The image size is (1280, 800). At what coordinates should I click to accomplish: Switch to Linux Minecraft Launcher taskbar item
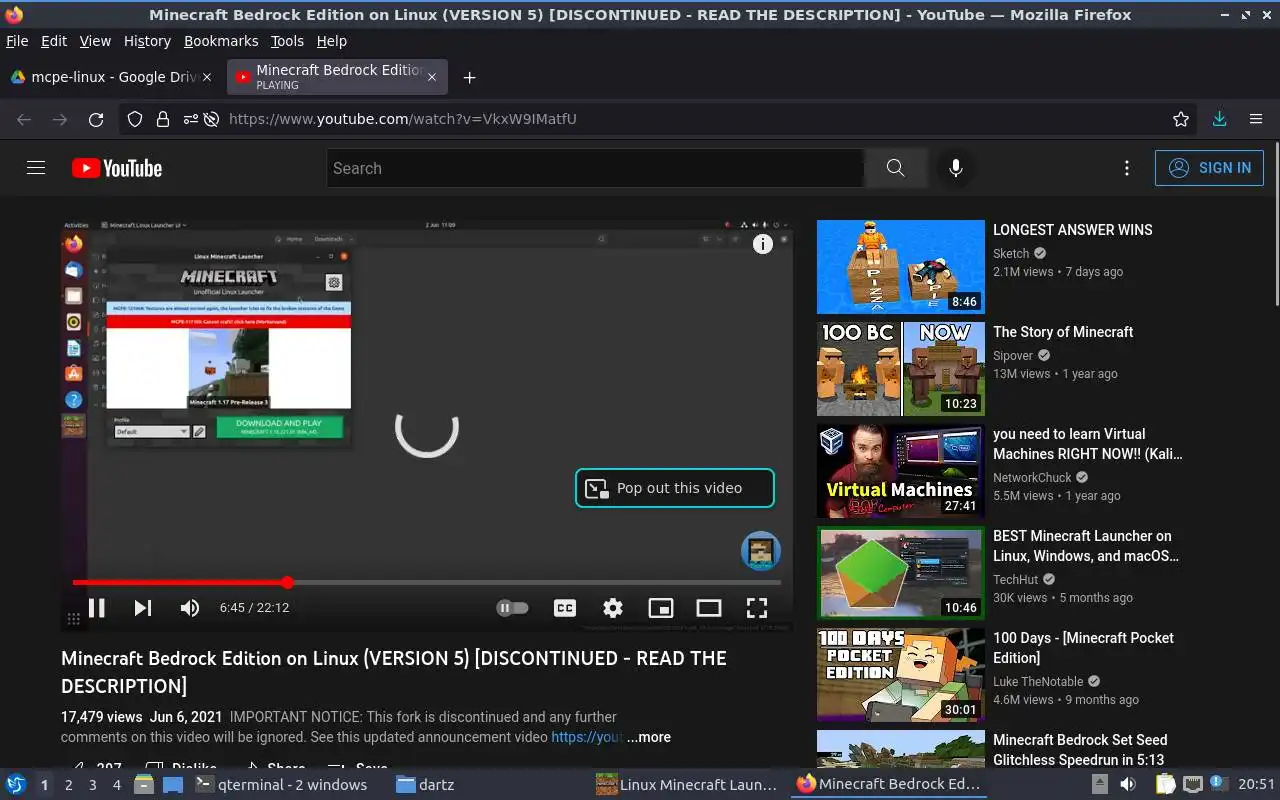click(x=688, y=785)
